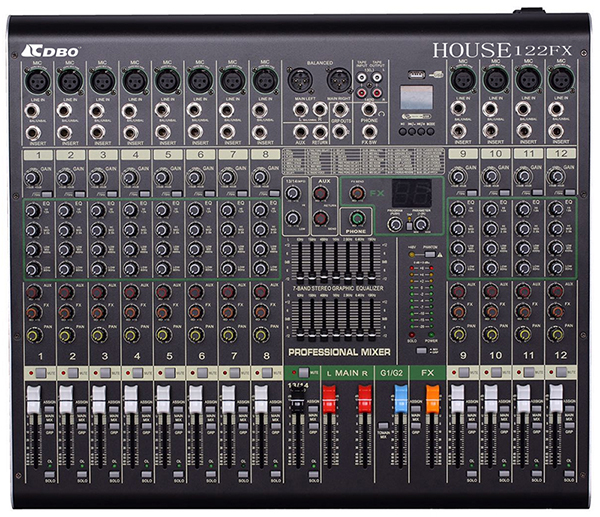Click the green PHONE level knob

pyautogui.click(x=357, y=218)
